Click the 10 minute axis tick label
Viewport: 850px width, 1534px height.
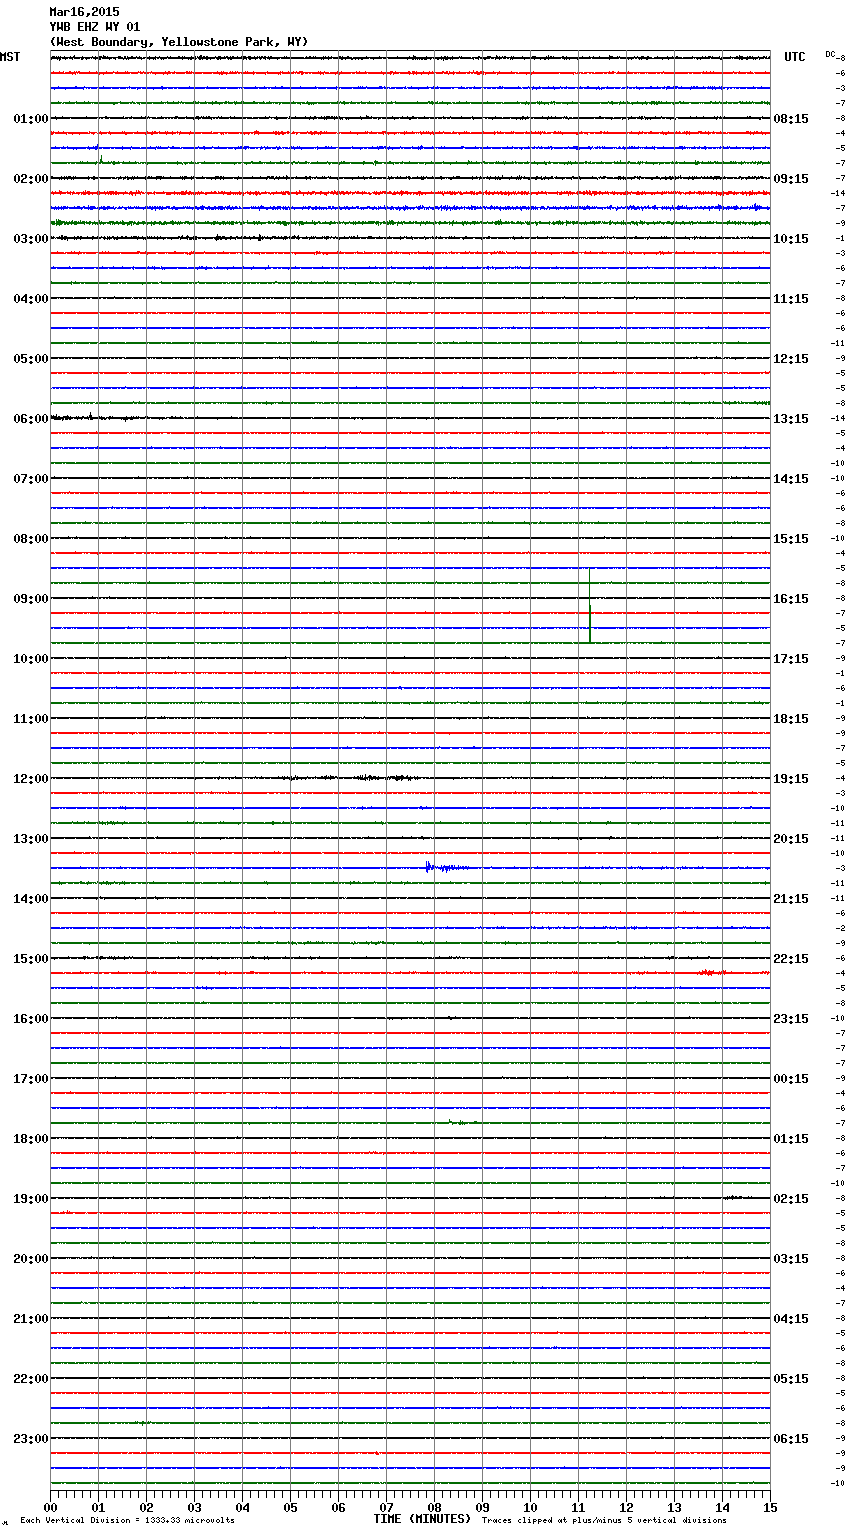[530, 1508]
